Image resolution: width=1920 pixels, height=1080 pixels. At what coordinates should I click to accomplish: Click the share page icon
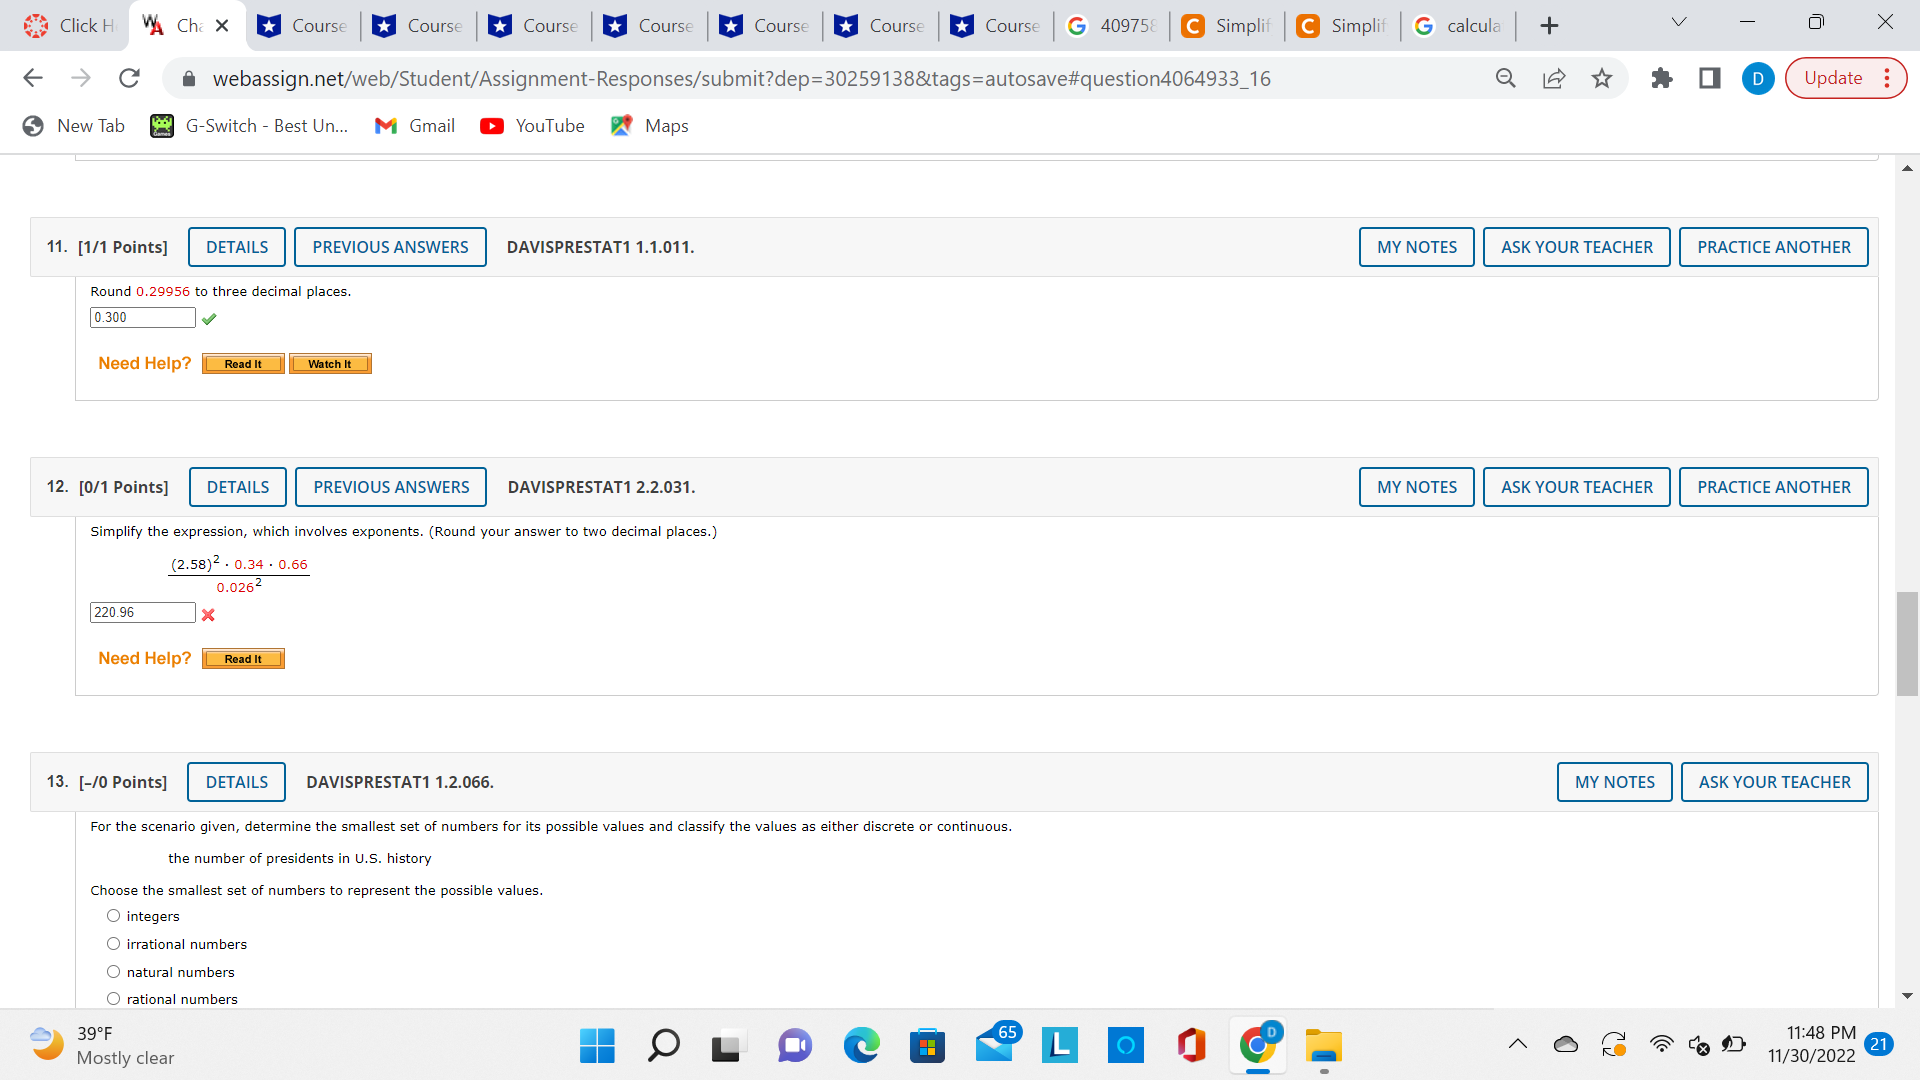[1554, 78]
